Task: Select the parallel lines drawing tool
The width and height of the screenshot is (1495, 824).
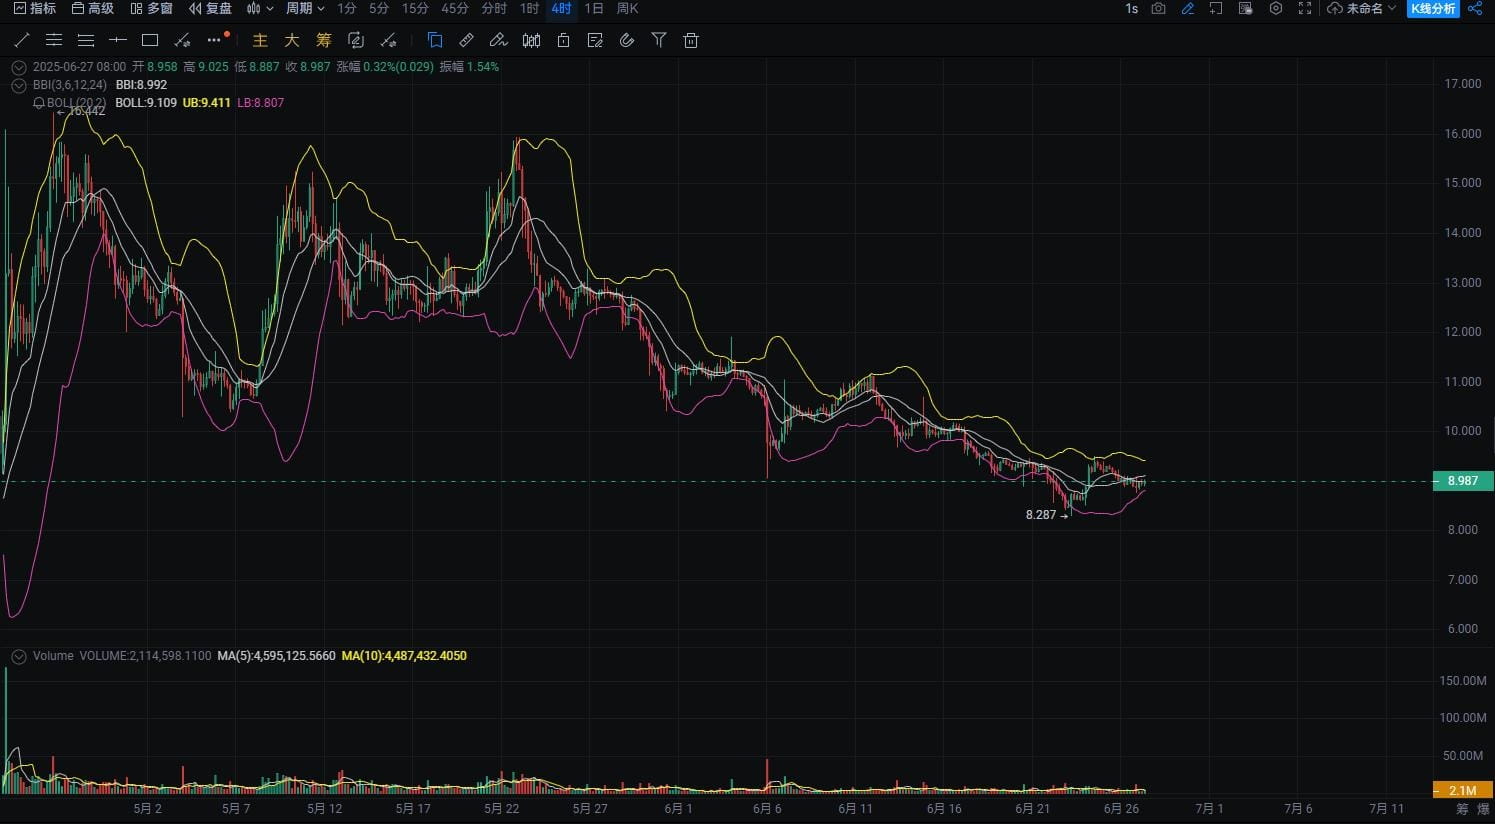Action: (86, 40)
